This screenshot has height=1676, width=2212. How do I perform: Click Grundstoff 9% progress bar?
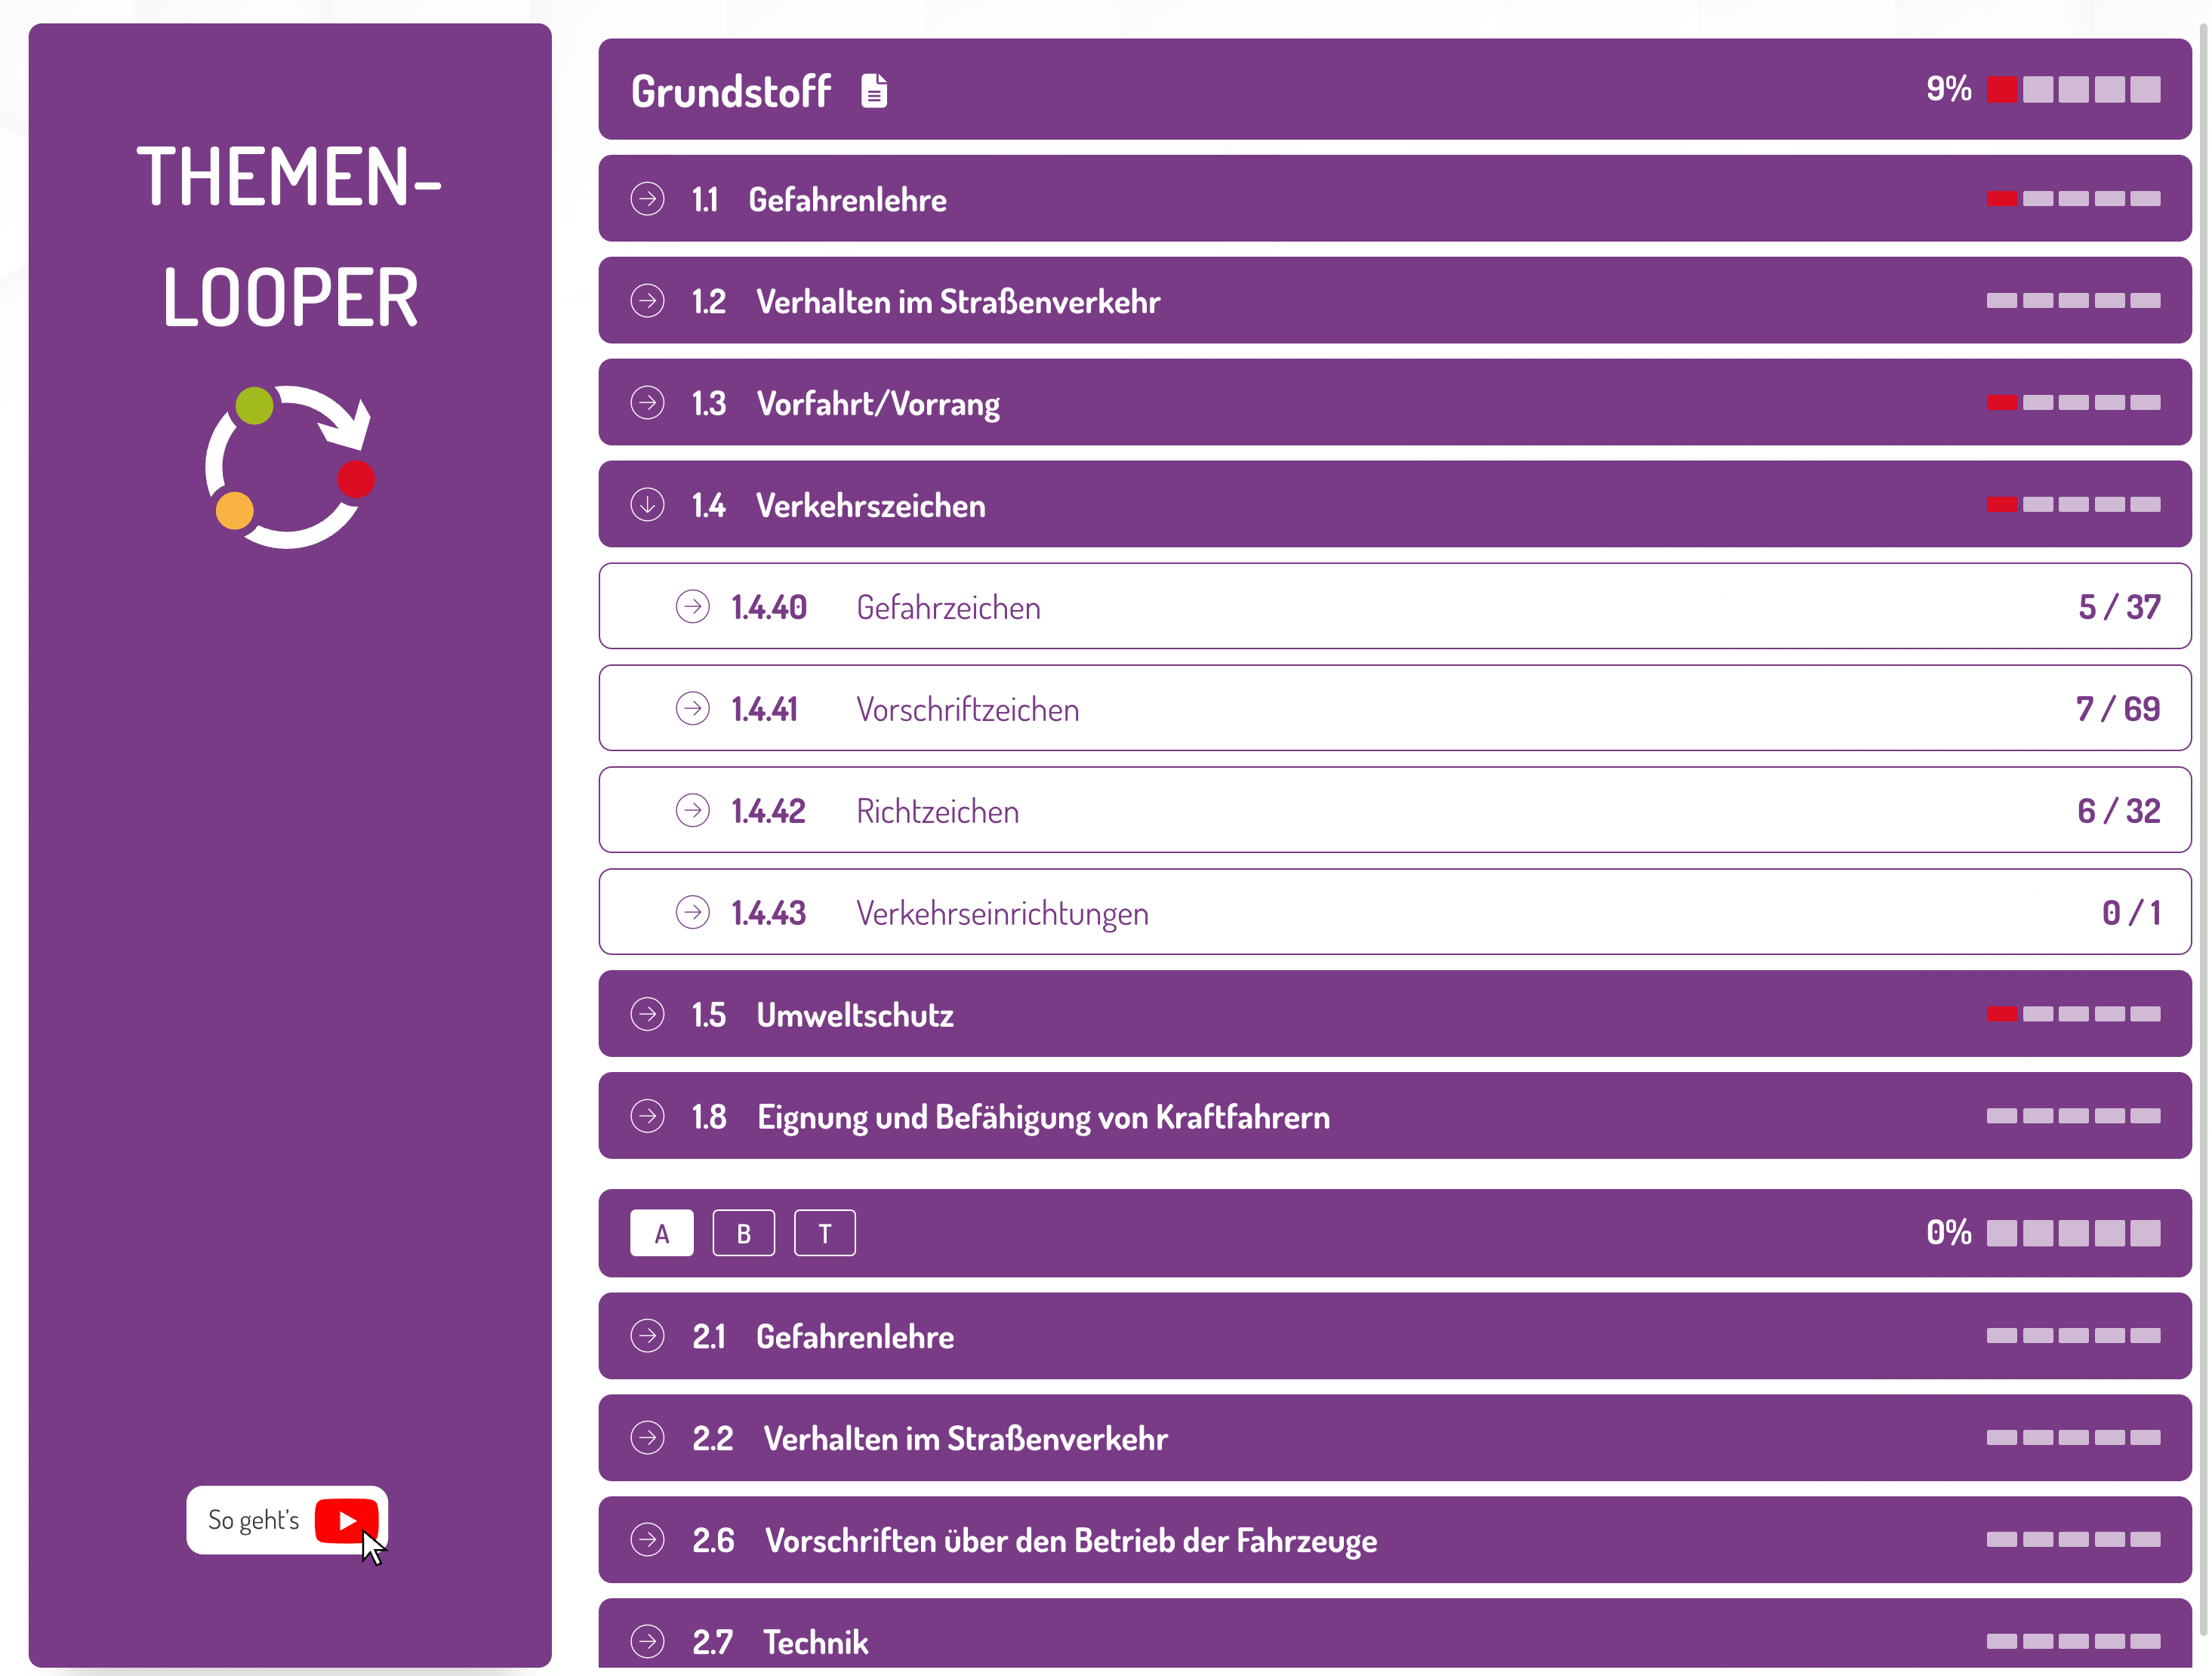(2072, 90)
